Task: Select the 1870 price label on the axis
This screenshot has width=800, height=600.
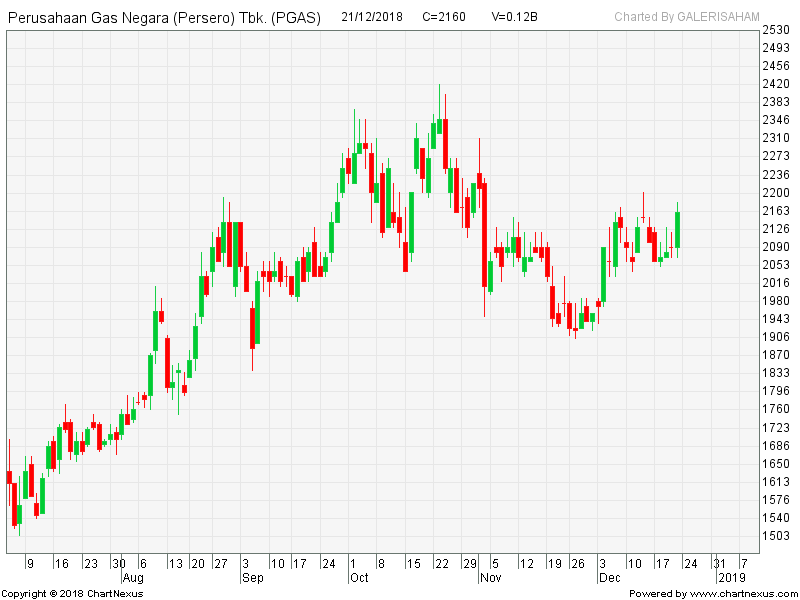Action: click(x=776, y=355)
